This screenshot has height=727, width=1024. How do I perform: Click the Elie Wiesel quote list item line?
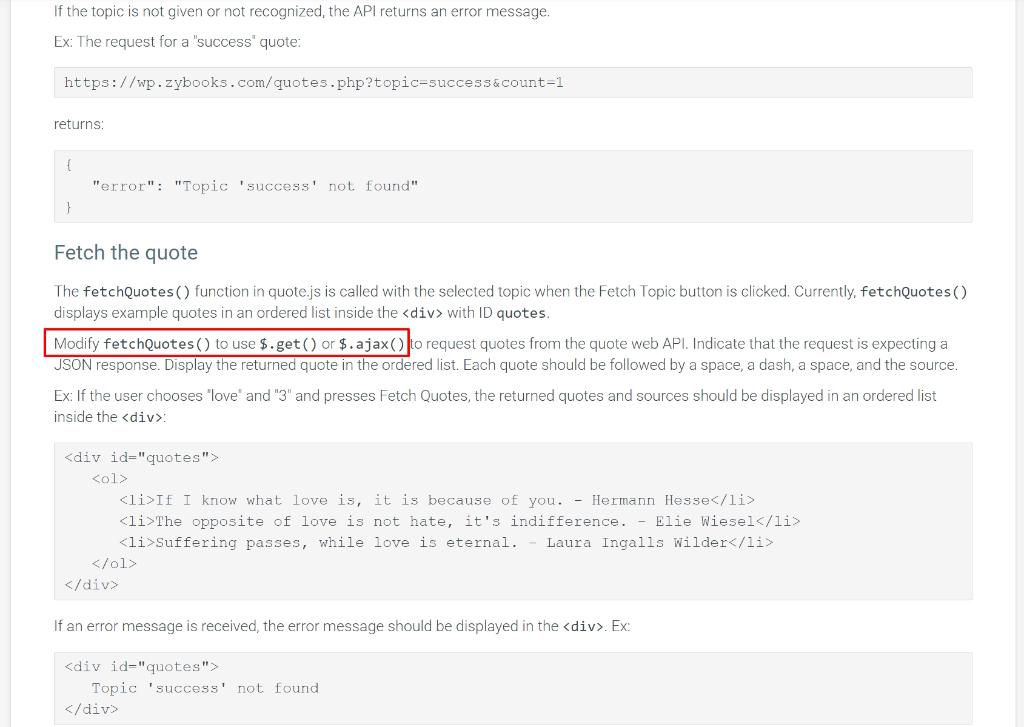(x=460, y=521)
